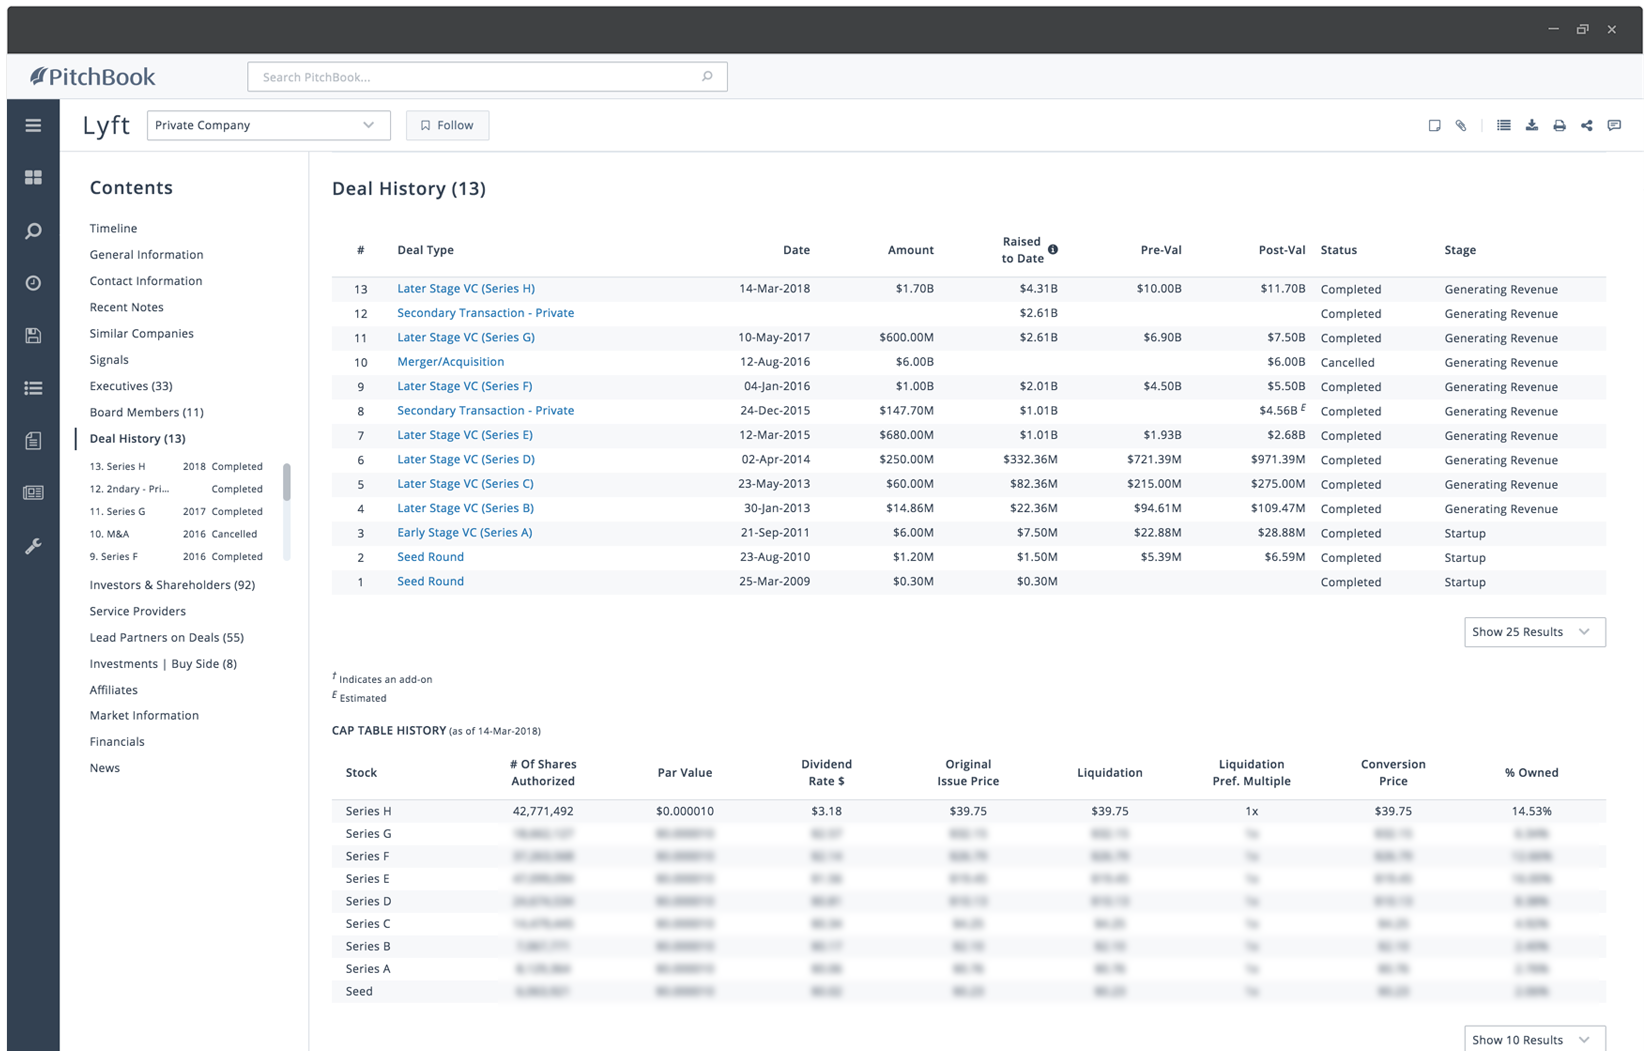Open Later Stage VC (Series H) link

click(x=466, y=288)
